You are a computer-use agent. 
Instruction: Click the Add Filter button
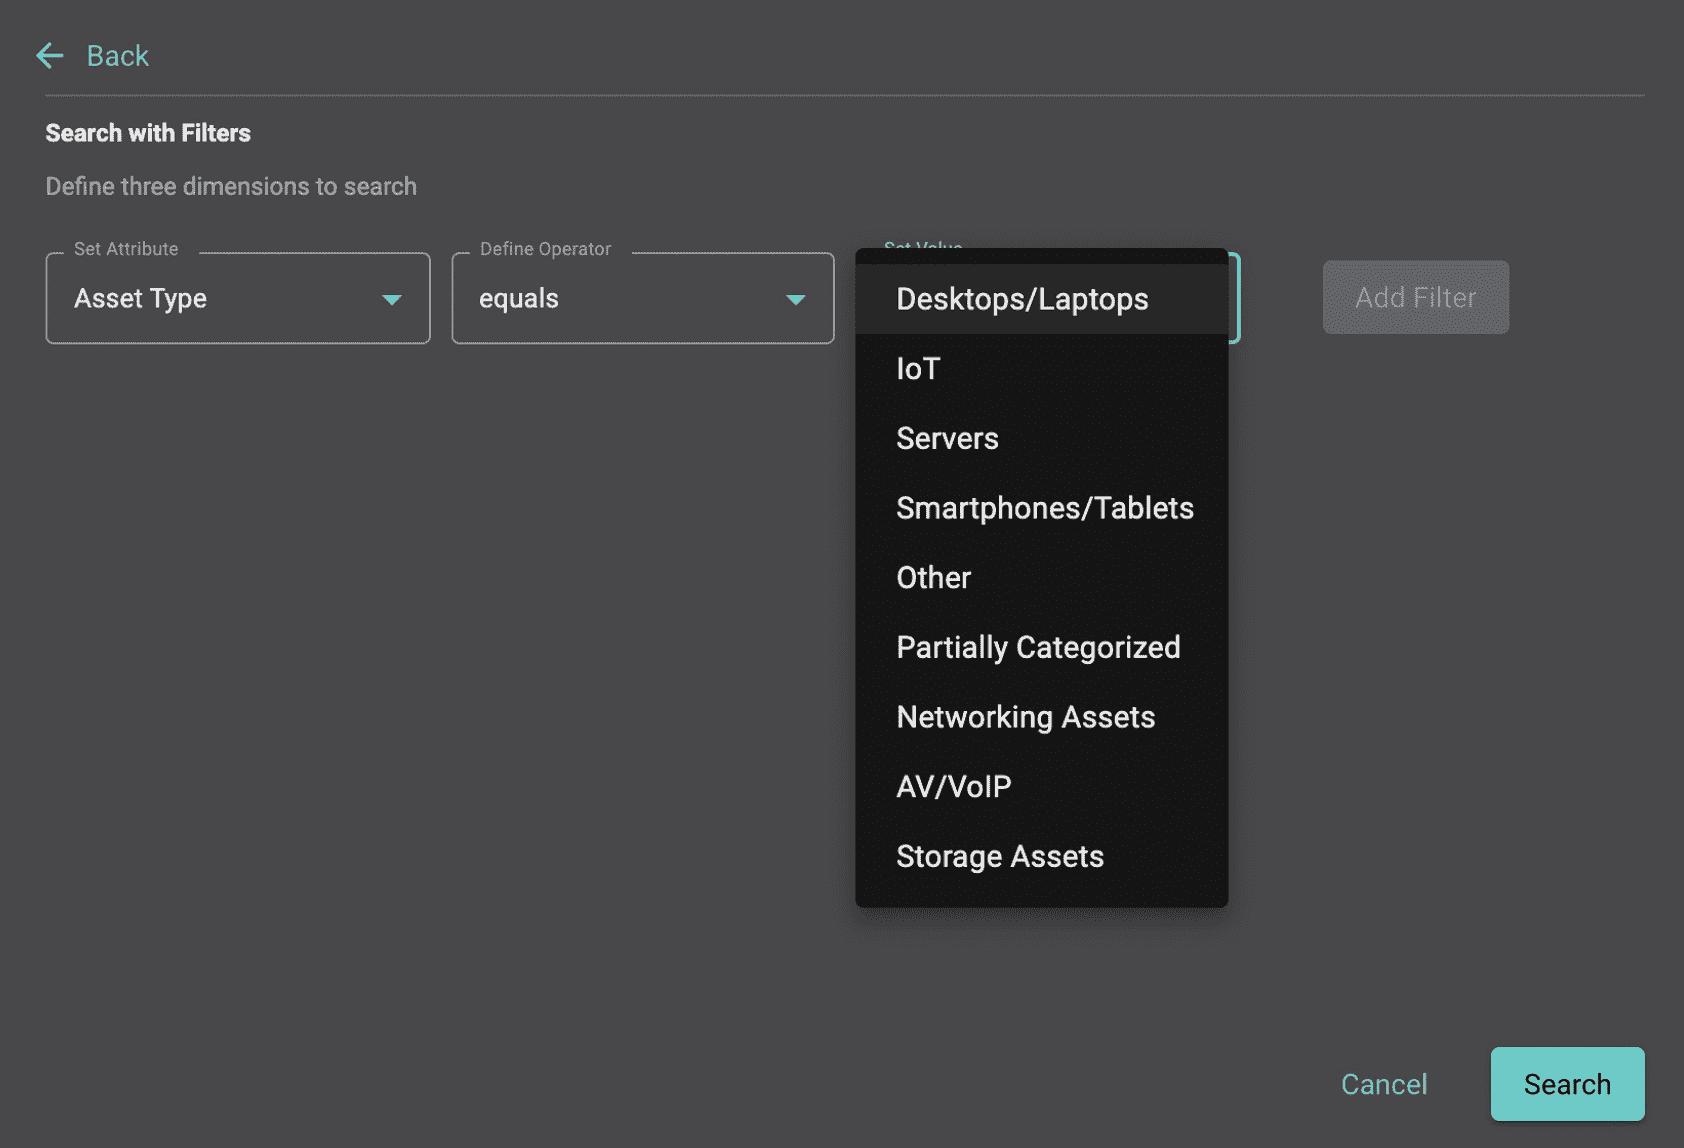coord(1416,297)
